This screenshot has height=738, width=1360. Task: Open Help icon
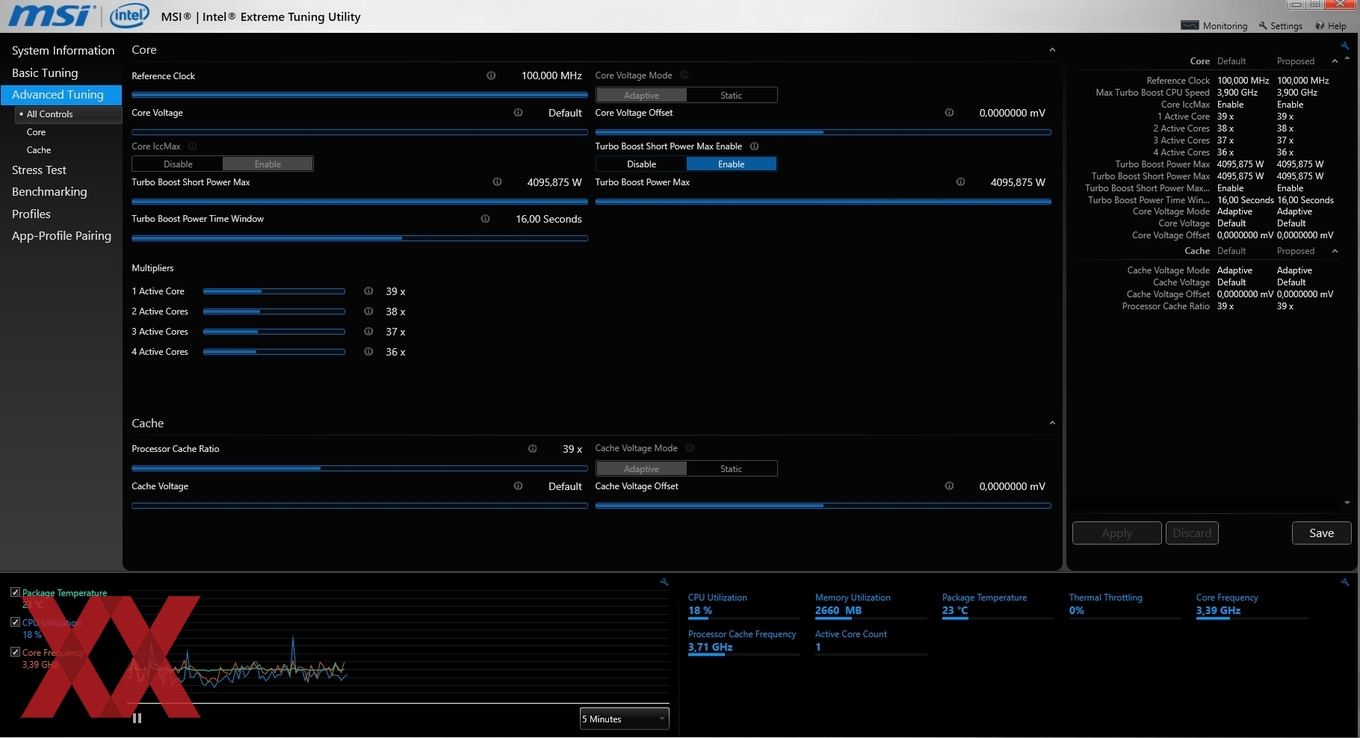1320,25
